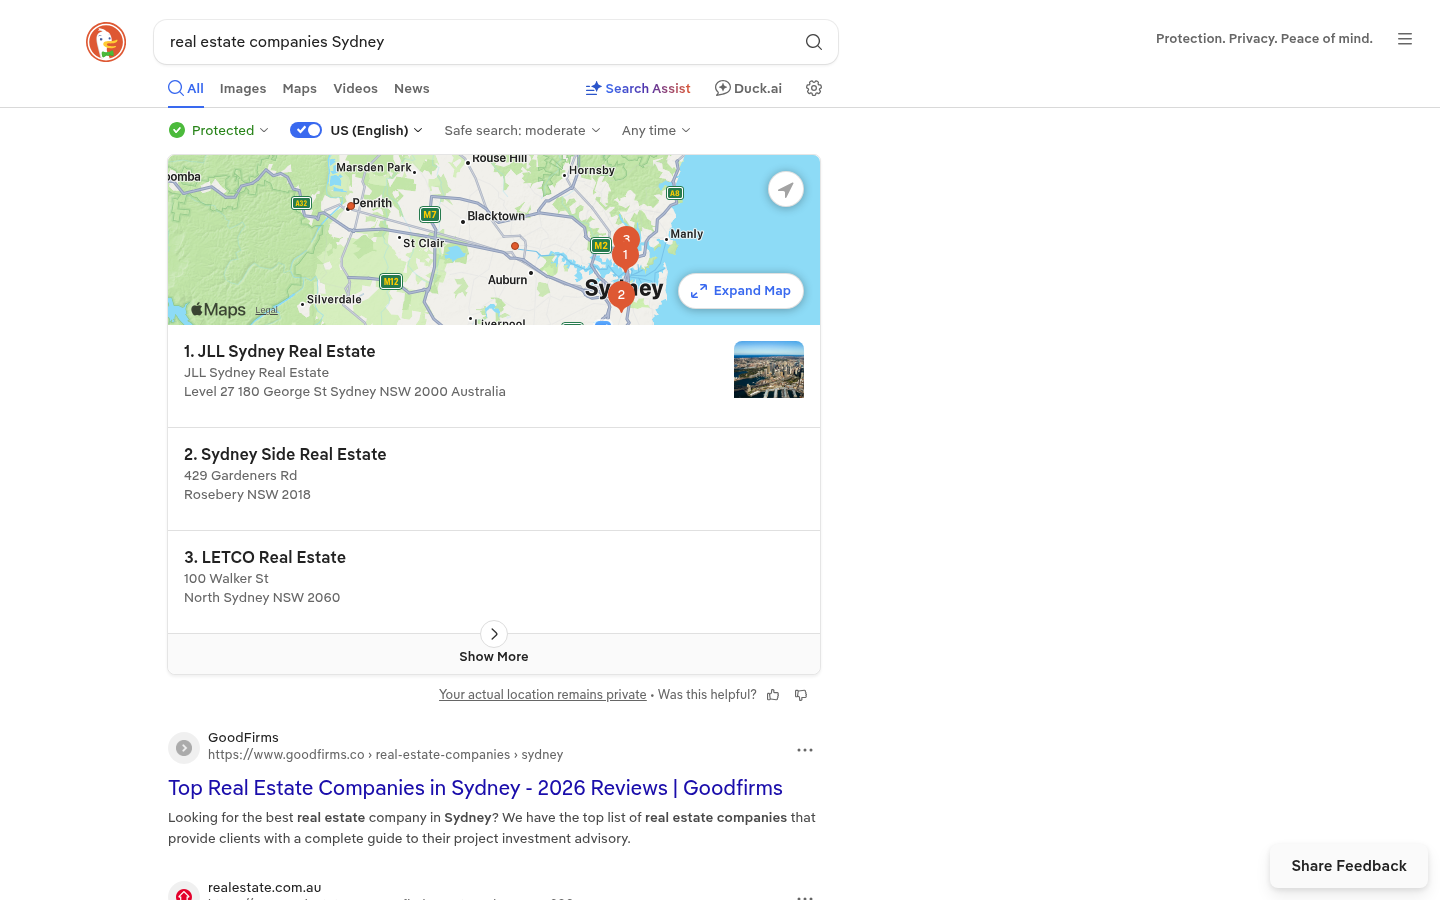Open the US (English) region dropdown

coord(377,130)
